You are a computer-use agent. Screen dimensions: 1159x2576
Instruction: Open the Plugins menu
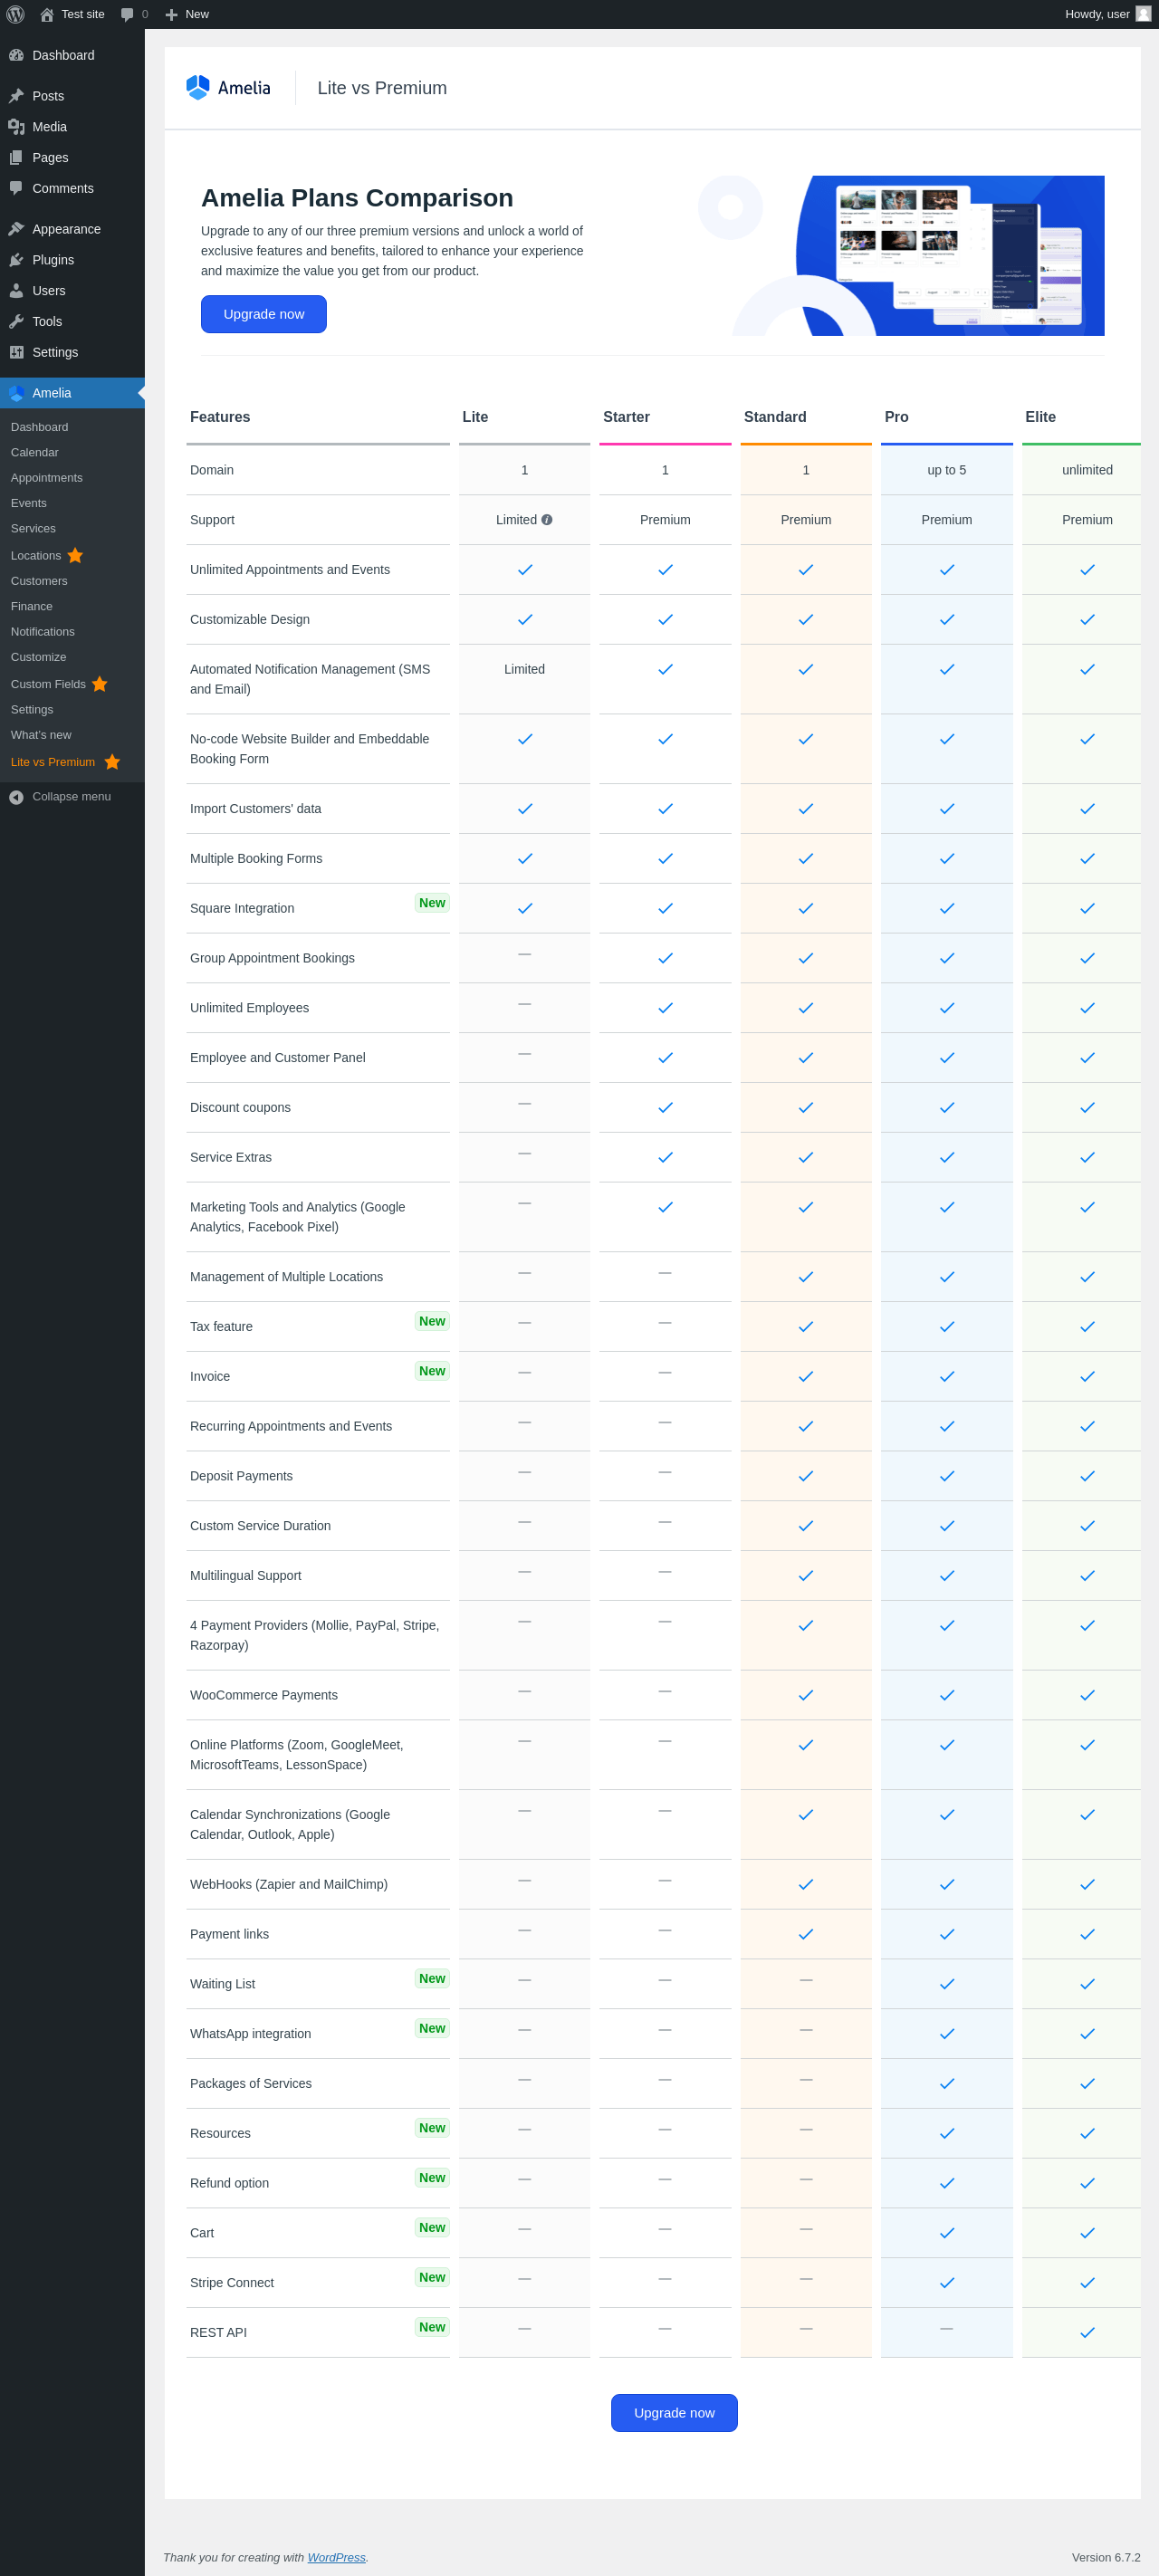click(53, 260)
